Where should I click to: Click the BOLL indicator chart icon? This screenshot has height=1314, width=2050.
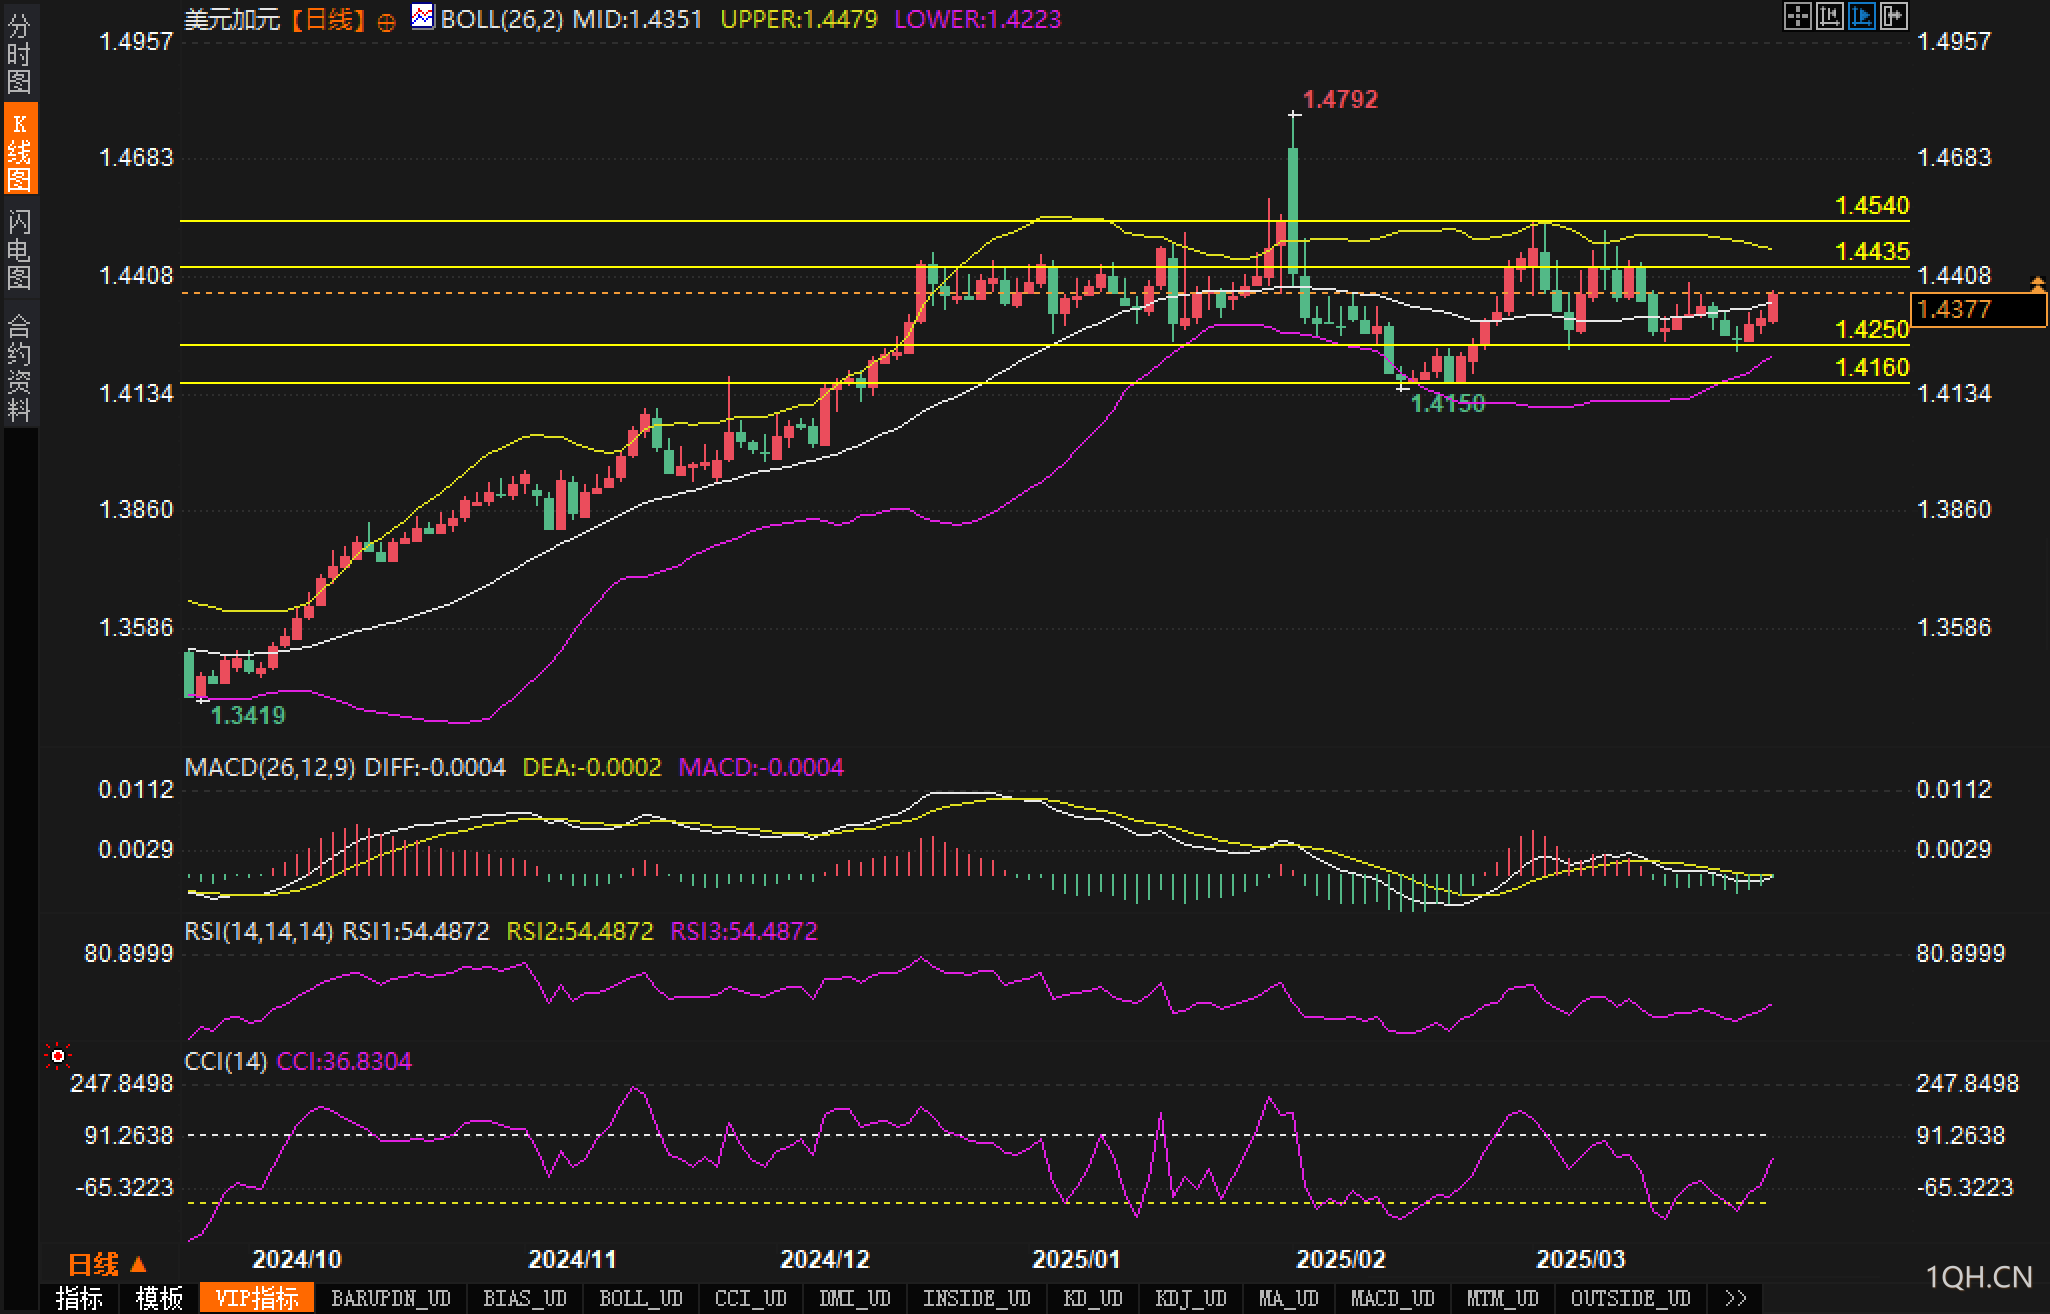point(423,17)
